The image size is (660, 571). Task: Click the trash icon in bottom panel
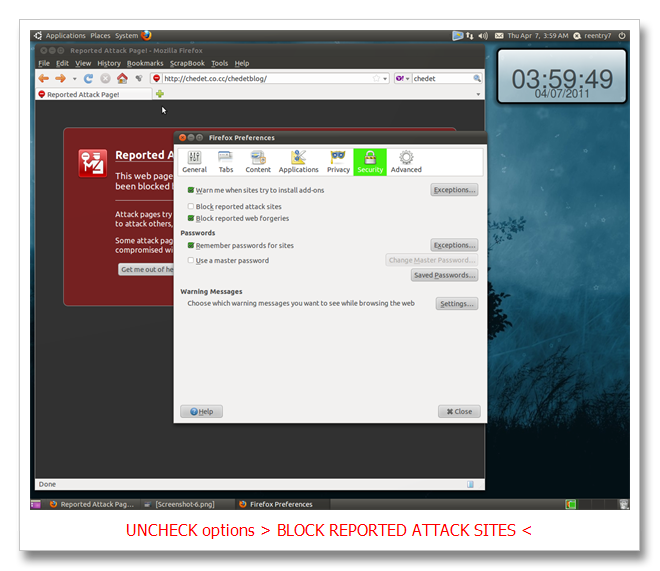click(623, 504)
